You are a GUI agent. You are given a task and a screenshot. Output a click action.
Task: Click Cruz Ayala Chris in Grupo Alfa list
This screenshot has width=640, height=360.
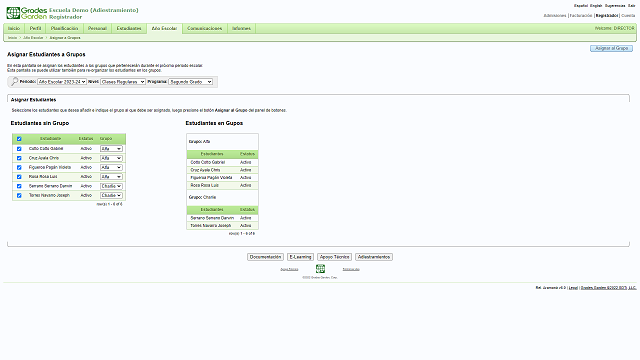[x=205, y=170]
